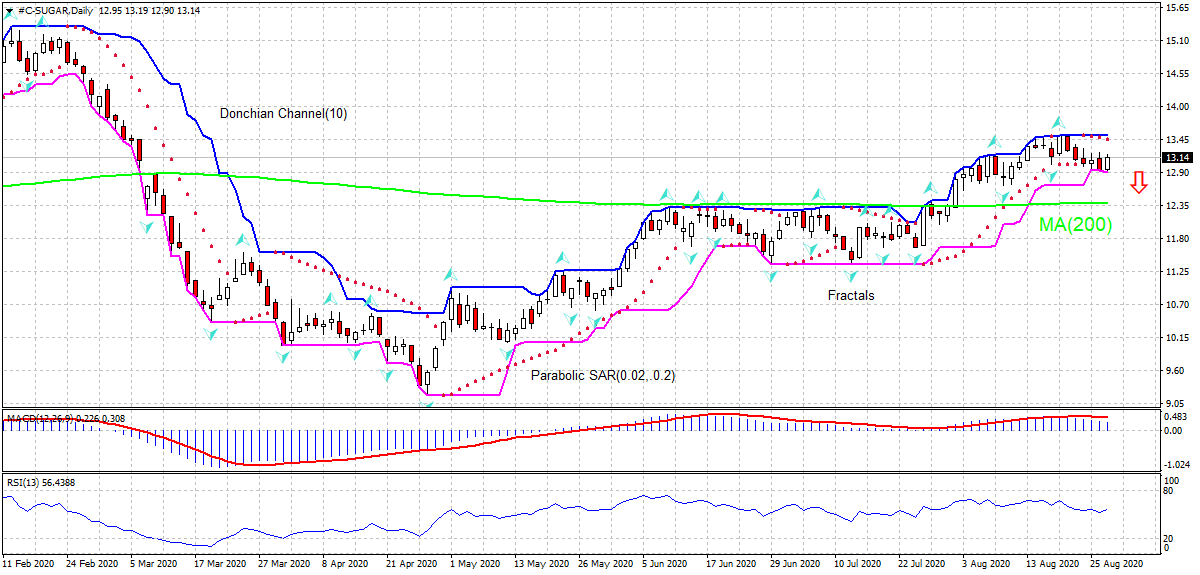Click the -1.024 value on MACD scale
The image size is (1200, 575).
tap(1176, 464)
